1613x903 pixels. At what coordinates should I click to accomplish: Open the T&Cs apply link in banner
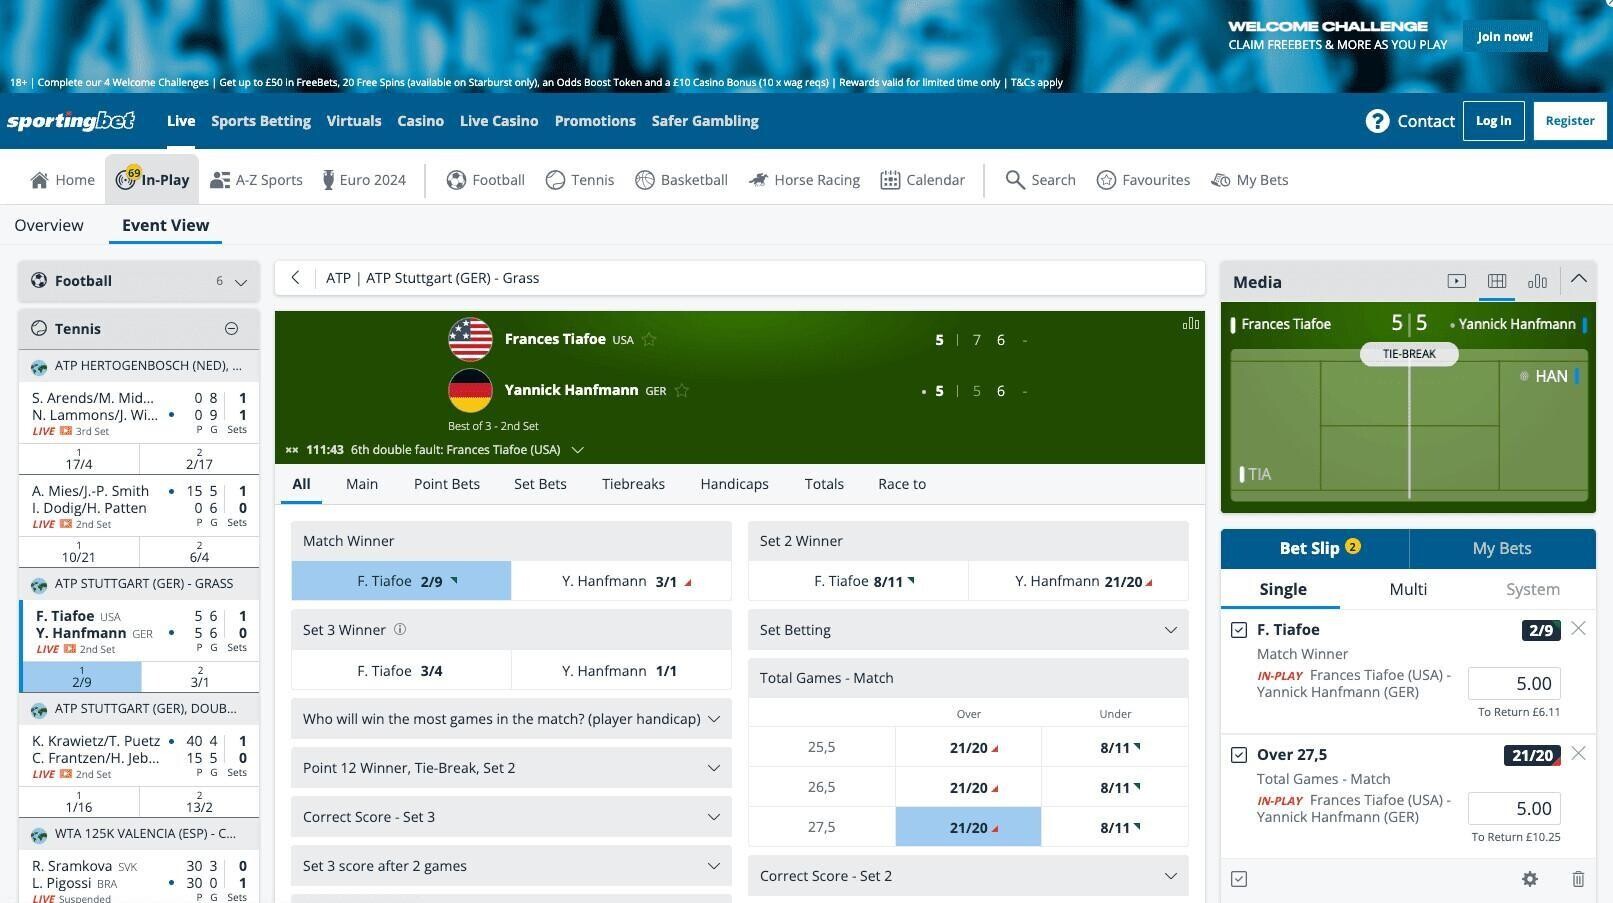[x=1037, y=83]
